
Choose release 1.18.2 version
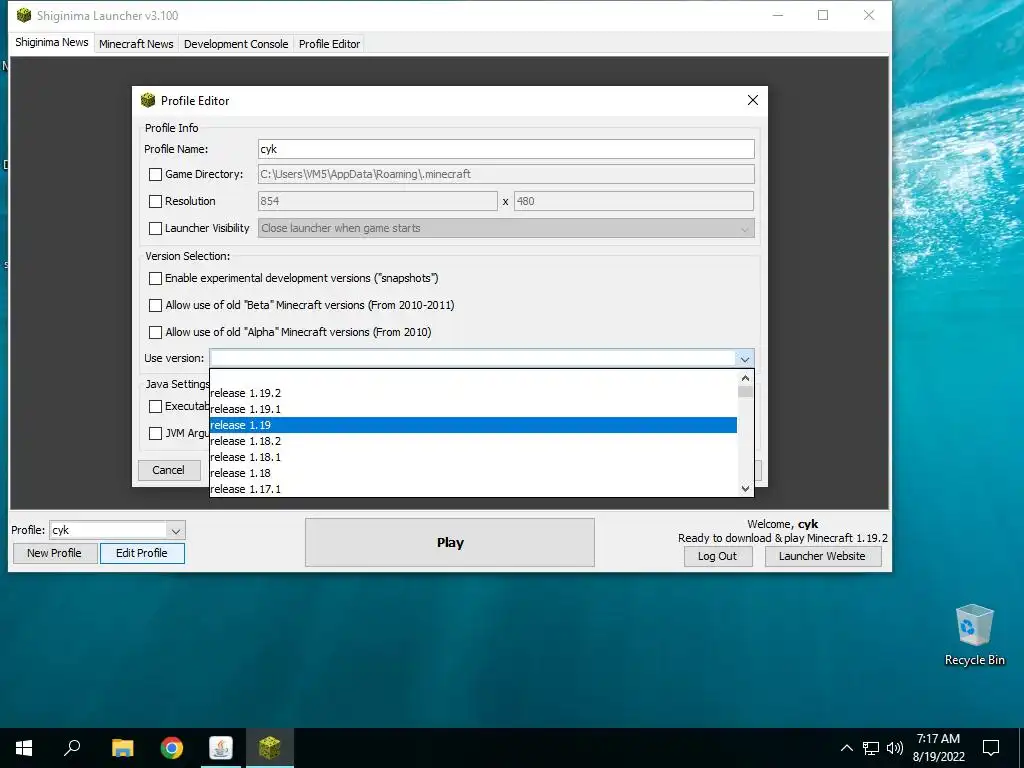pyautogui.click(x=473, y=441)
